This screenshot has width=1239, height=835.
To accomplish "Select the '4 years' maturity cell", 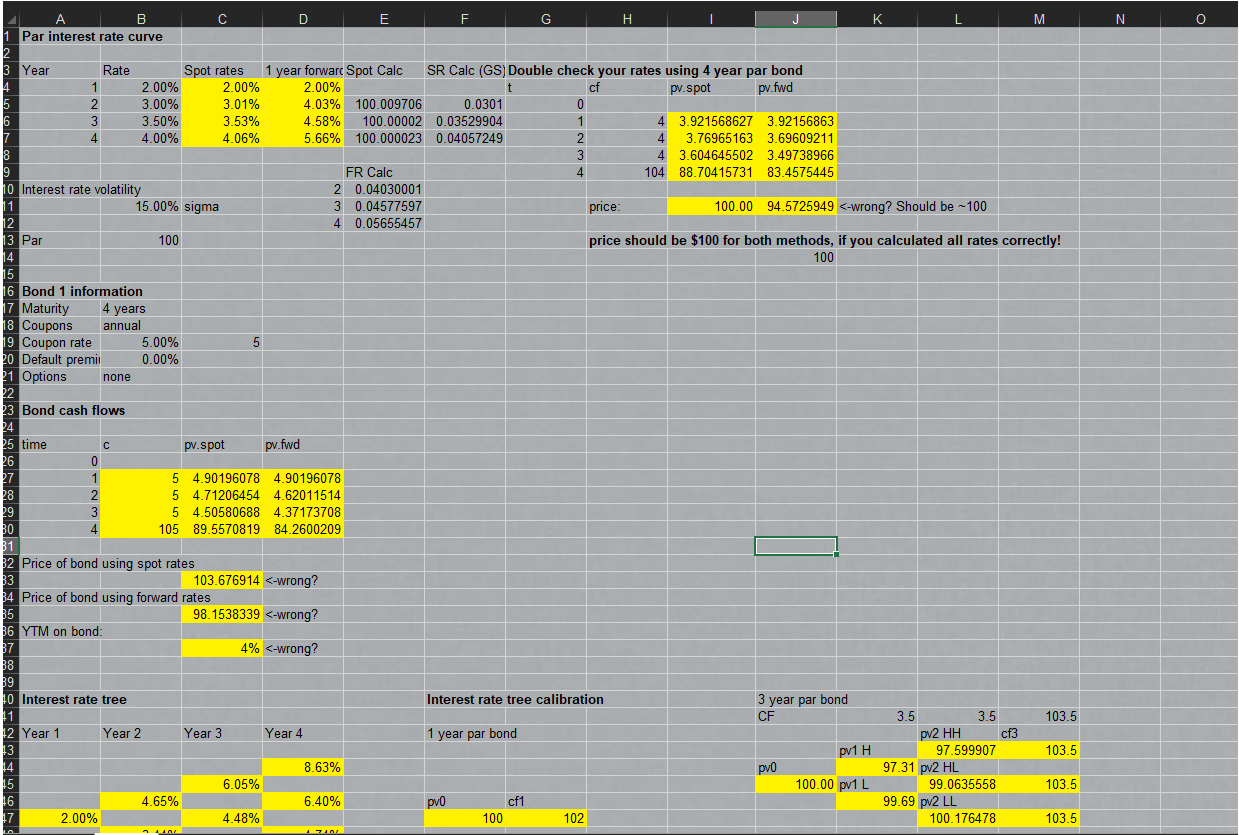I will (141, 308).
